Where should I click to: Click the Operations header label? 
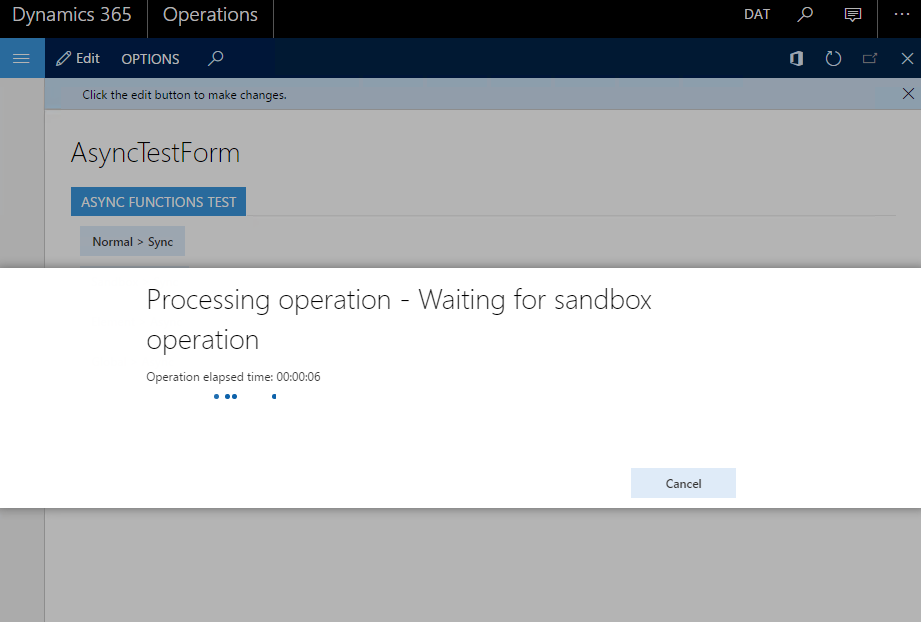pos(210,15)
